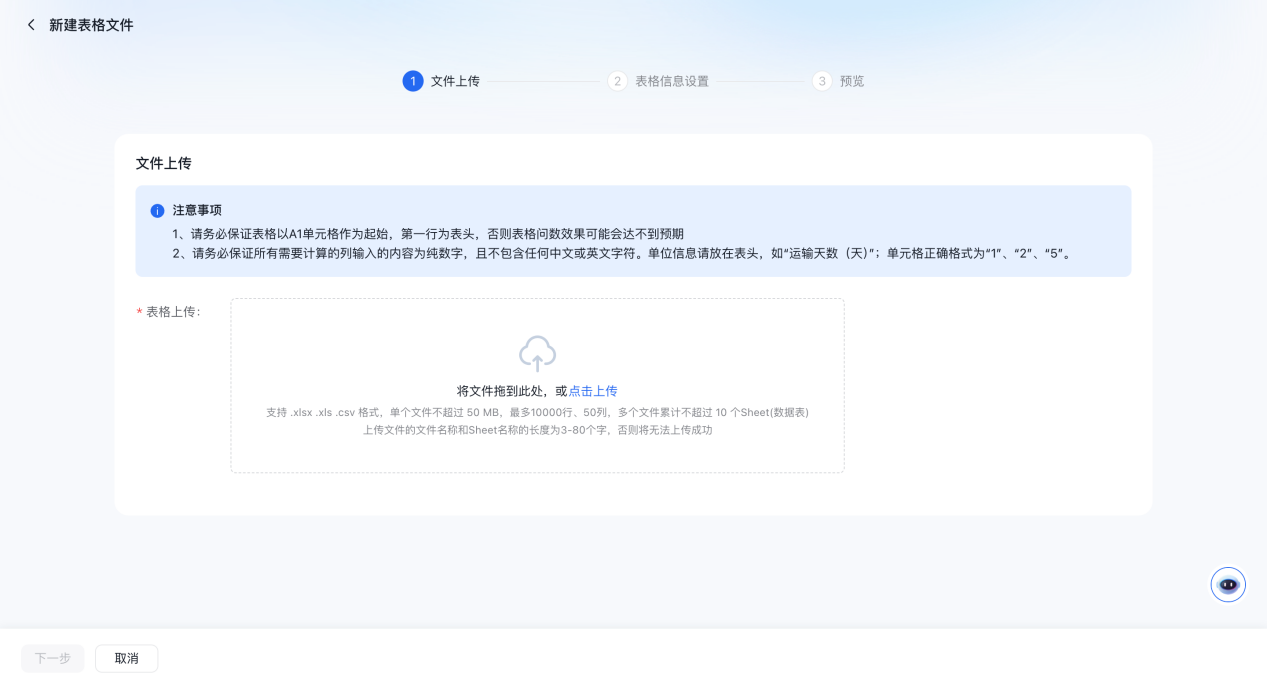
Task: Click the blue info icon next to 注意事项
Action: pyautogui.click(x=157, y=211)
